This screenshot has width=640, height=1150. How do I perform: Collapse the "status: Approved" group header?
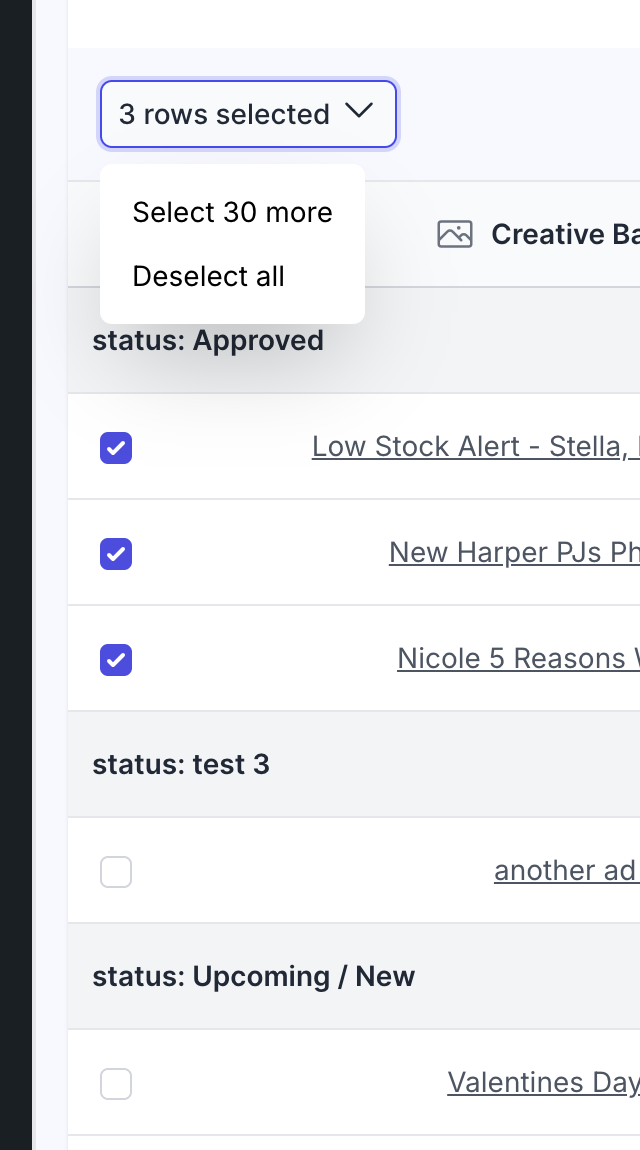click(x=208, y=341)
